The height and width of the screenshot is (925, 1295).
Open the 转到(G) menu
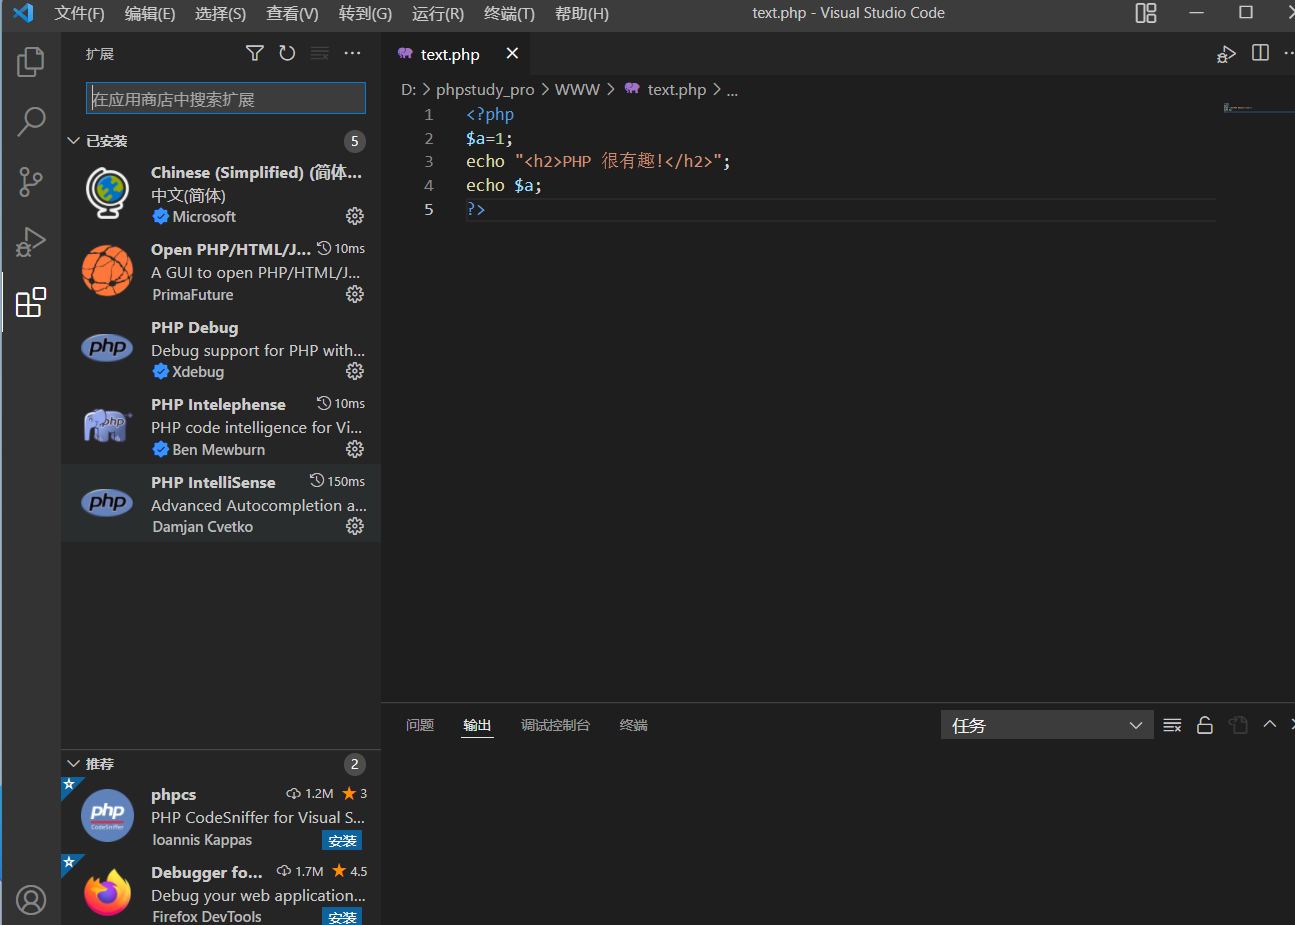point(365,13)
